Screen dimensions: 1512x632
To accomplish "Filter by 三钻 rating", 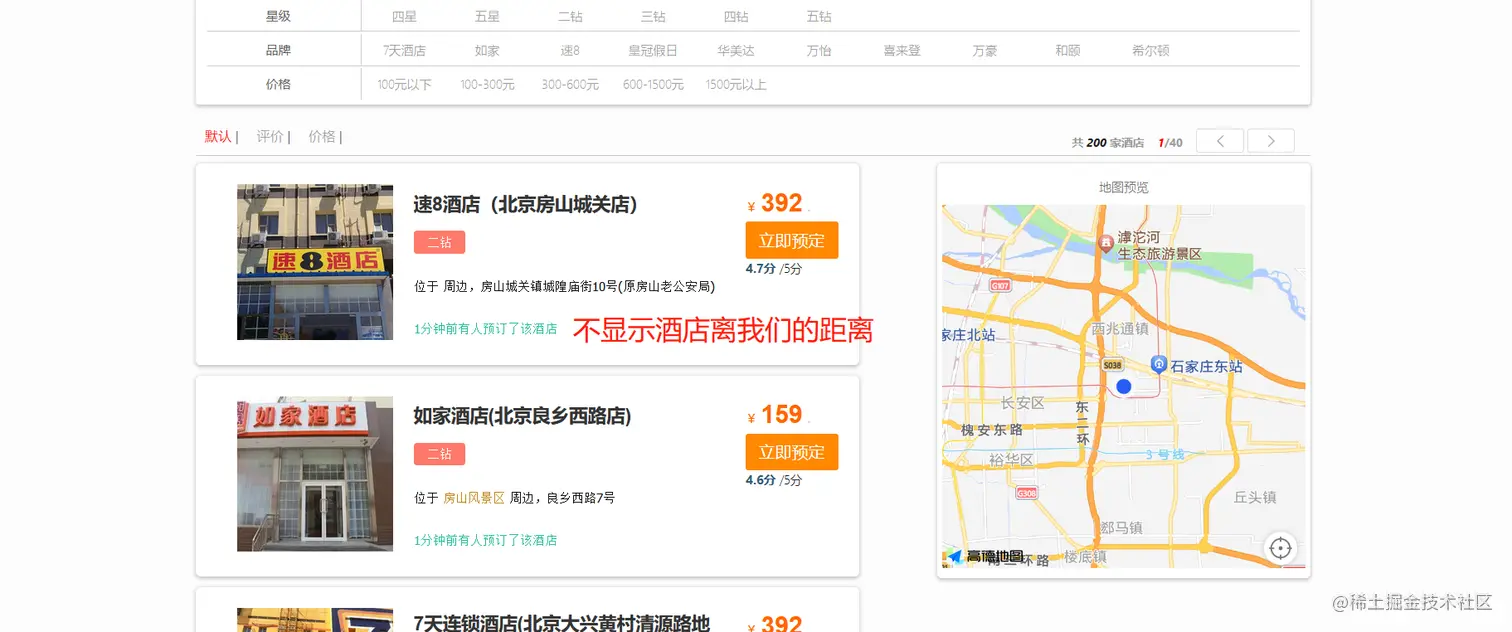I will [653, 17].
